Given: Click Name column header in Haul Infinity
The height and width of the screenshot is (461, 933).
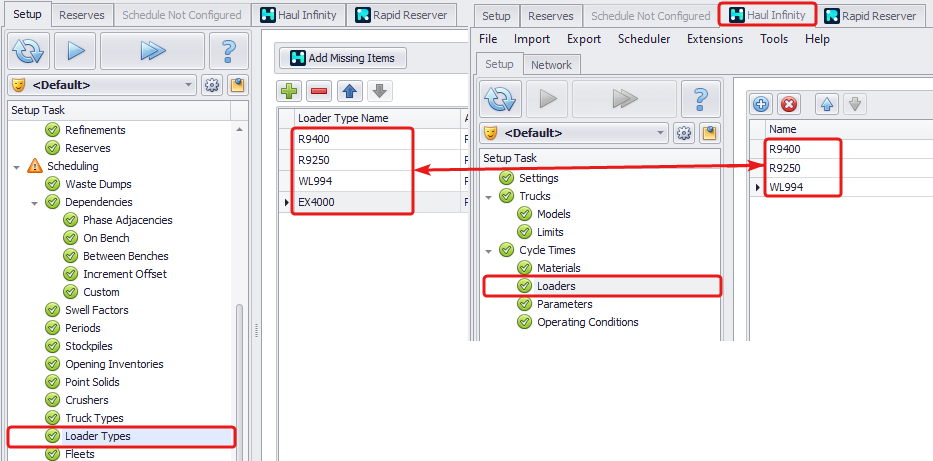Looking at the screenshot, I should click(x=848, y=129).
